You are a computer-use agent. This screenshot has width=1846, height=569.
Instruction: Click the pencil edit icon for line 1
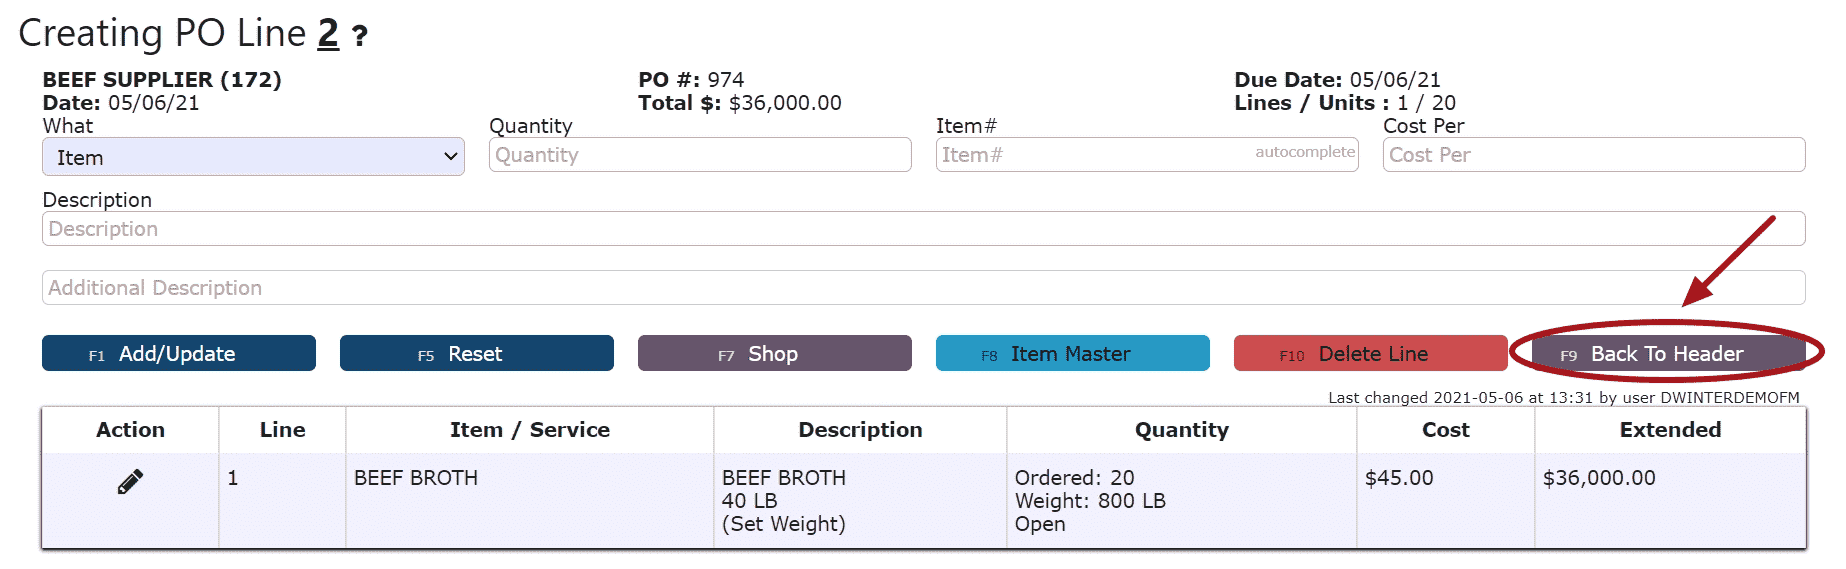point(130,482)
